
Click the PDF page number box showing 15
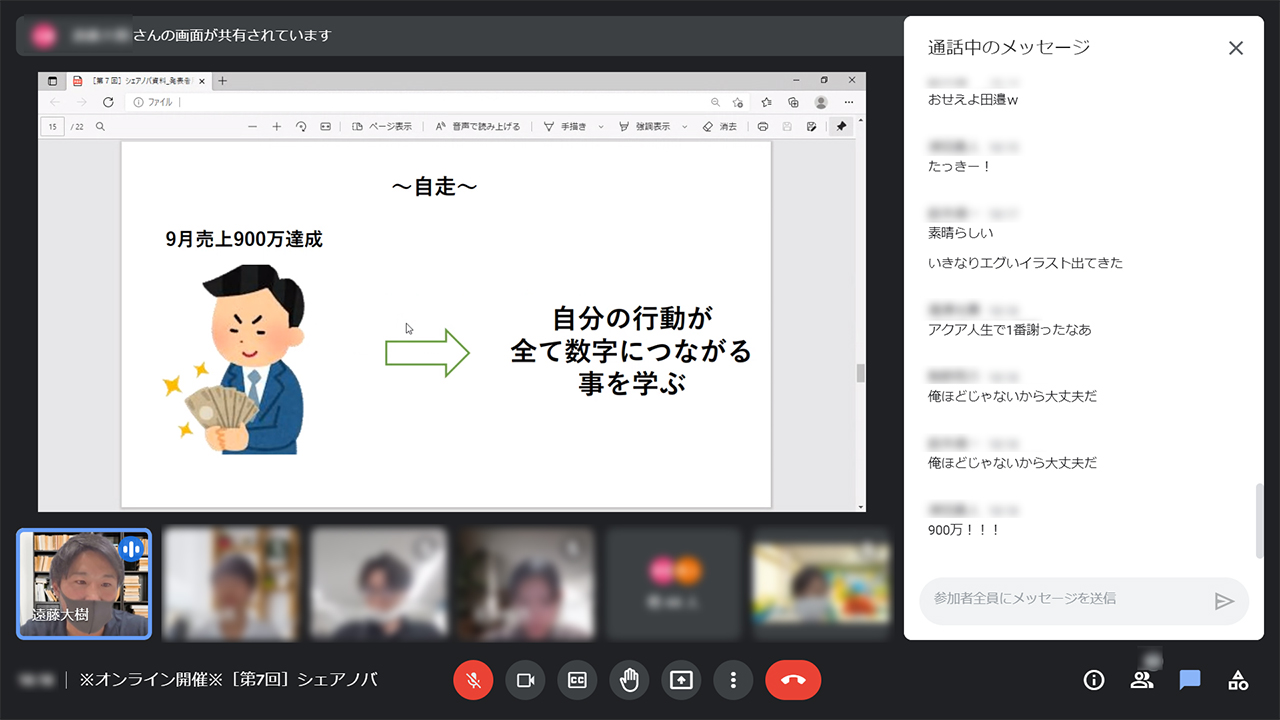pyautogui.click(x=51, y=127)
